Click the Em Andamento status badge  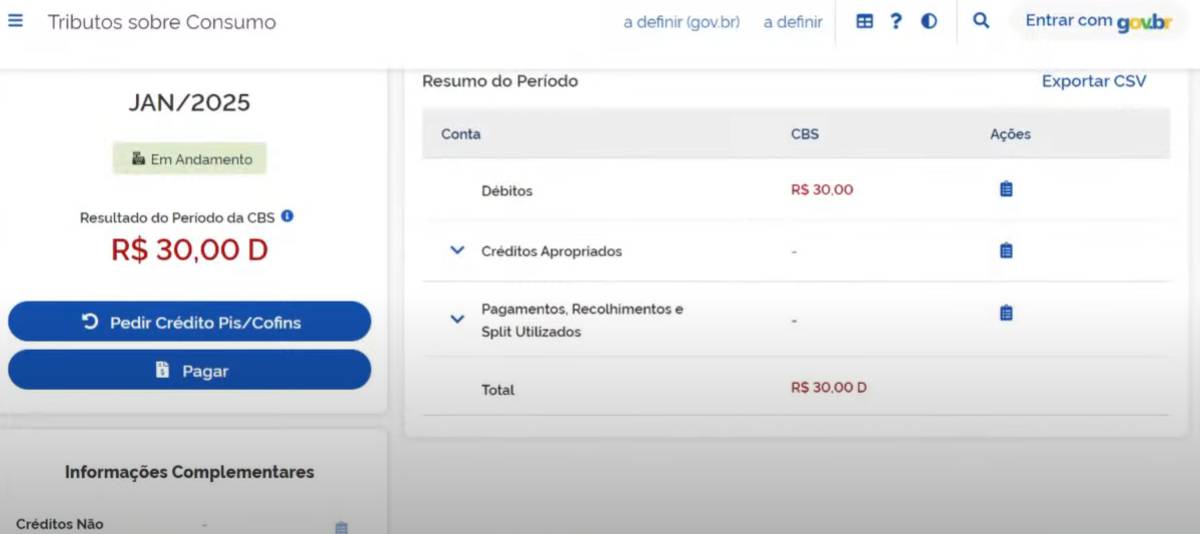[x=189, y=159]
